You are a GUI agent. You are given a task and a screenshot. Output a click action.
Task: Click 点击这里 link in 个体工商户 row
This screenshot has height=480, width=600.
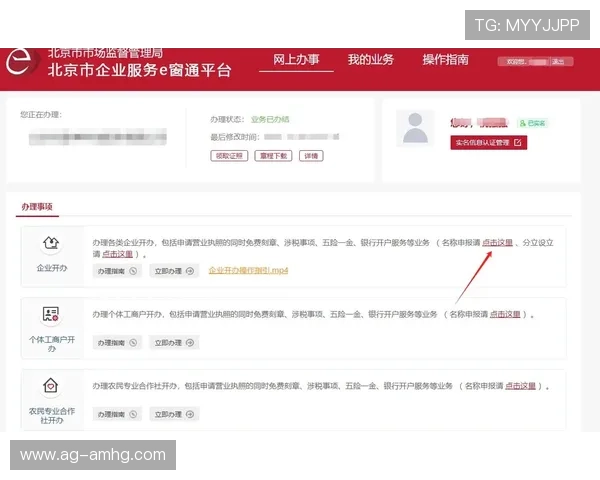(505, 314)
